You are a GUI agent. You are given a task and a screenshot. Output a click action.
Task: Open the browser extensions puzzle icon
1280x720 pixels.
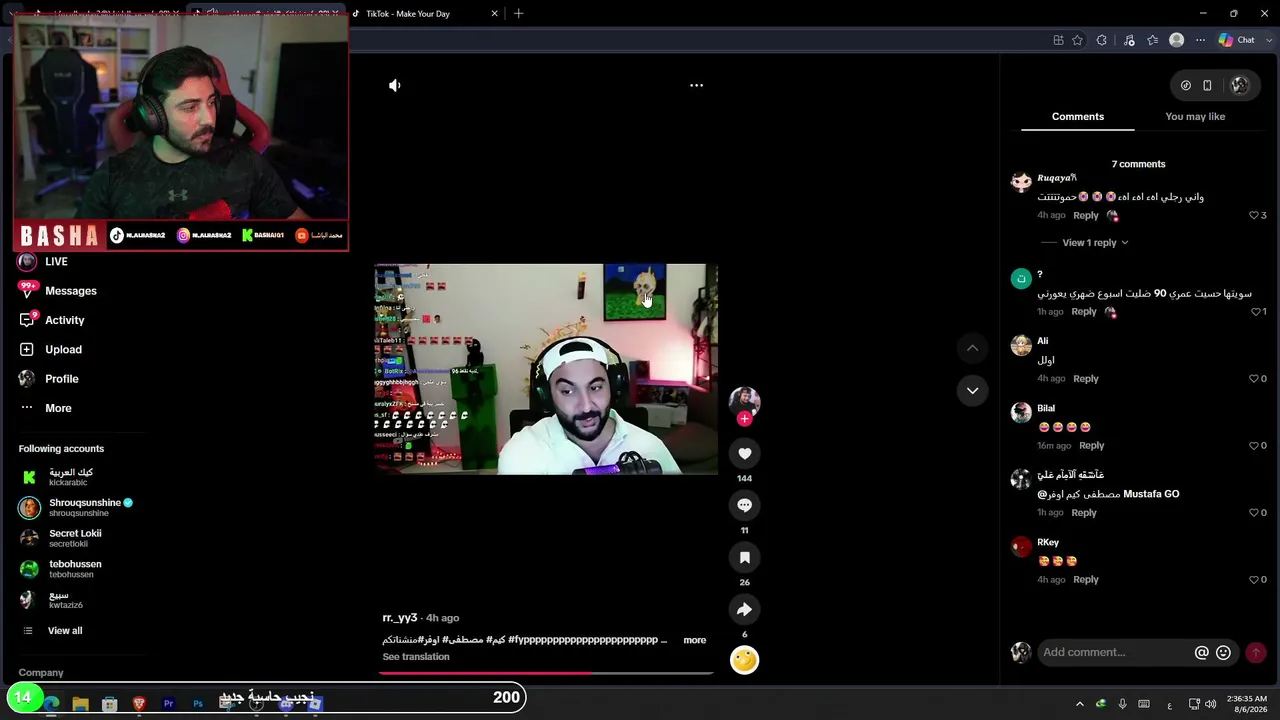click(1102, 40)
